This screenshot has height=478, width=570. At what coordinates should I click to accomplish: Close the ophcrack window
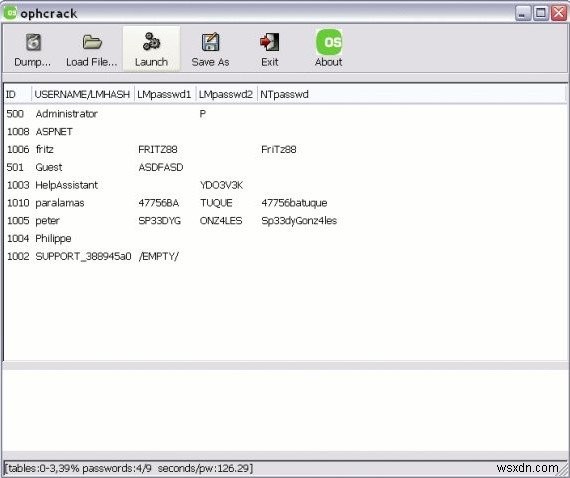coord(559,13)
